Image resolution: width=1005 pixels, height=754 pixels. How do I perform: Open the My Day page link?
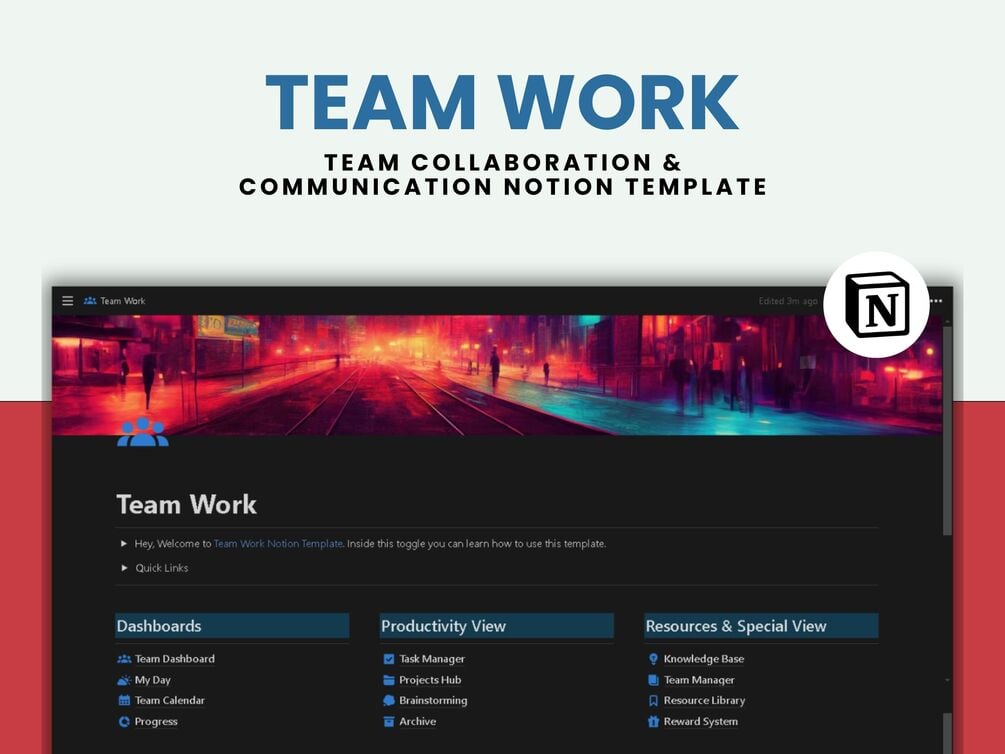(x=153, y=680)
